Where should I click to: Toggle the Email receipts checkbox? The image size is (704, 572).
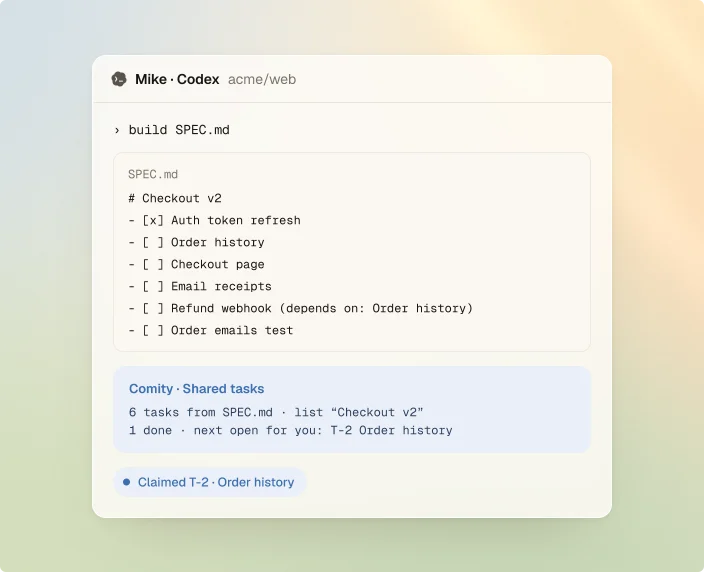pos(153,286)
